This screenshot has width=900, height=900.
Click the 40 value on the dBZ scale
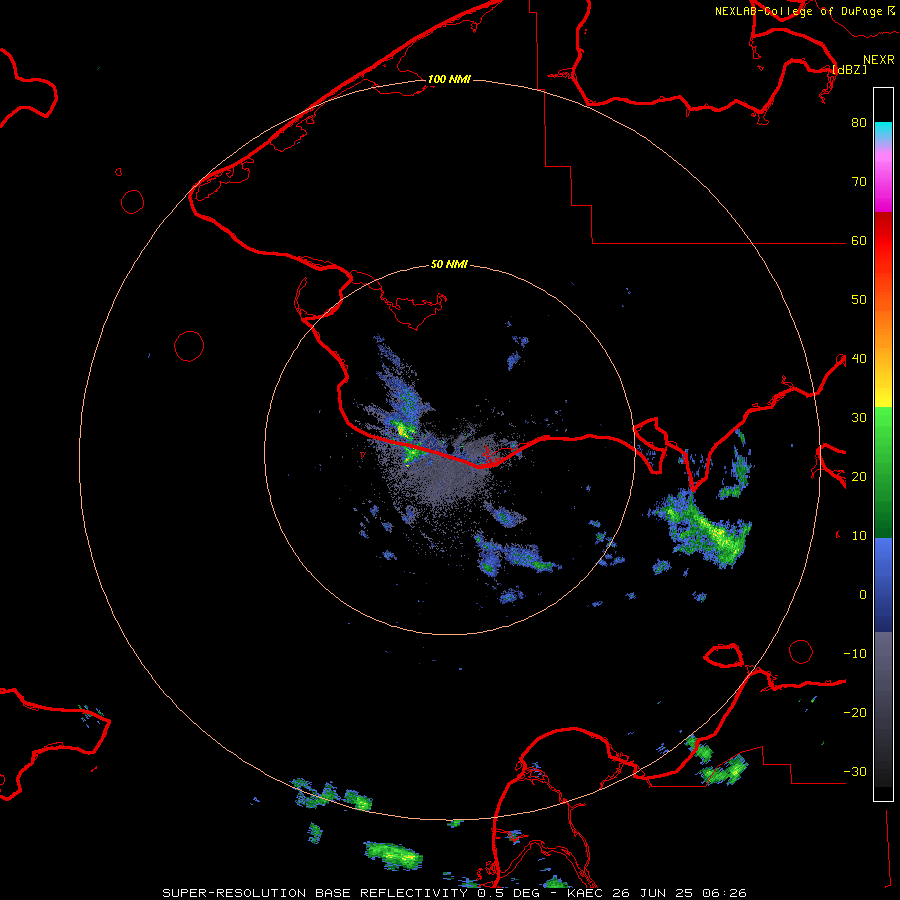[x=859, y=359]
